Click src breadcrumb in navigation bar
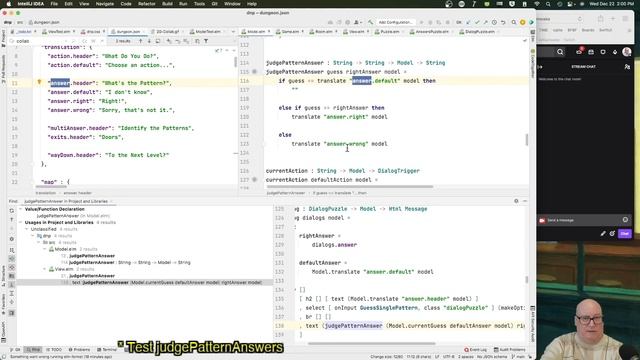The height and width of the screenshot is (360, 640). [20, 22]
